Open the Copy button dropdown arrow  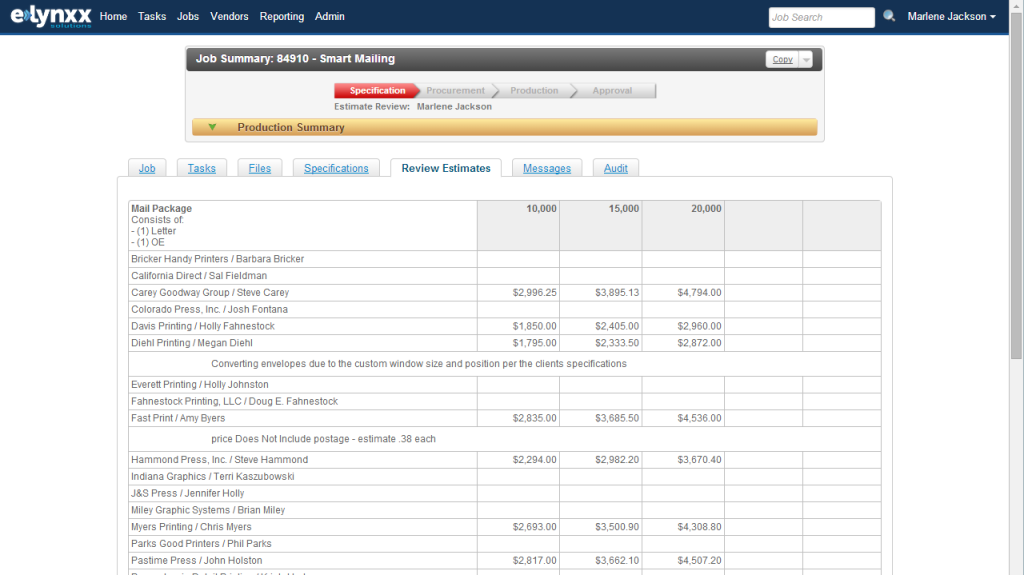coord(806,60)
